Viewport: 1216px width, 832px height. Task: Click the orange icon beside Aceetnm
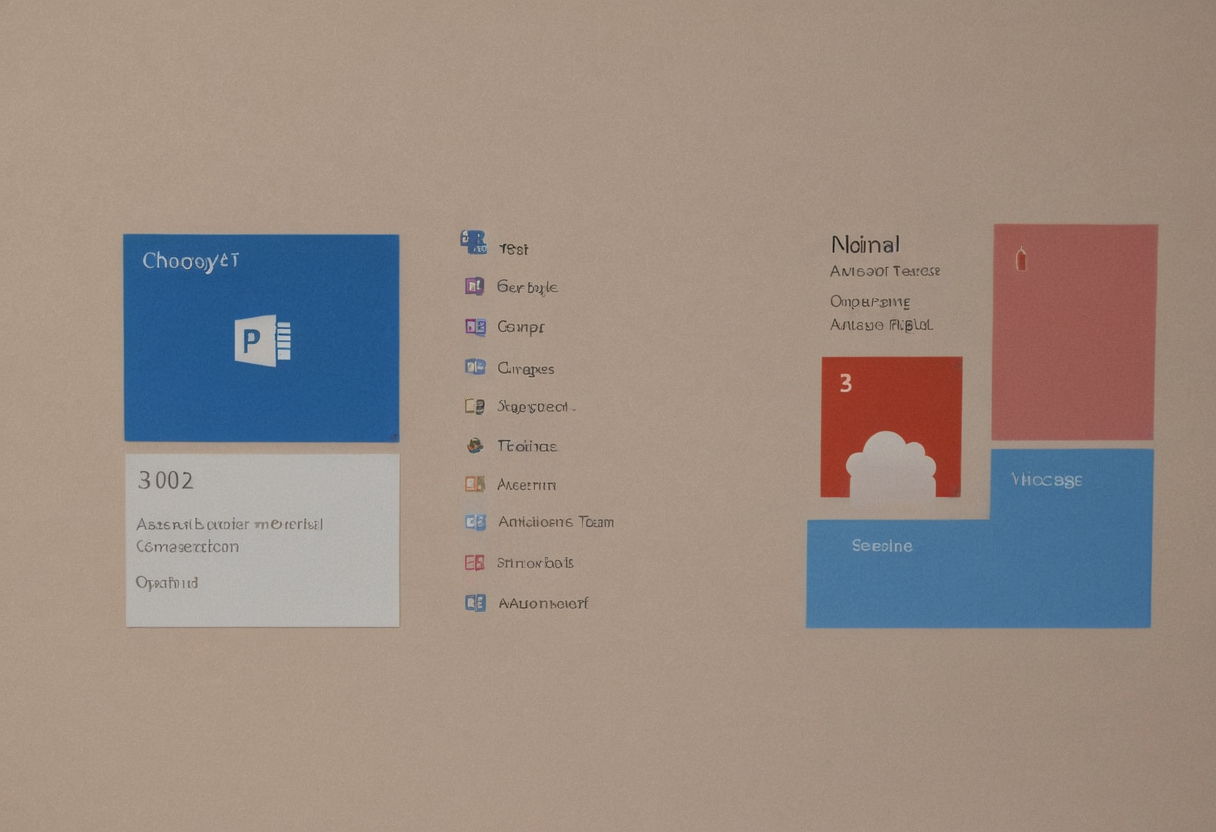tap(475, 484)
